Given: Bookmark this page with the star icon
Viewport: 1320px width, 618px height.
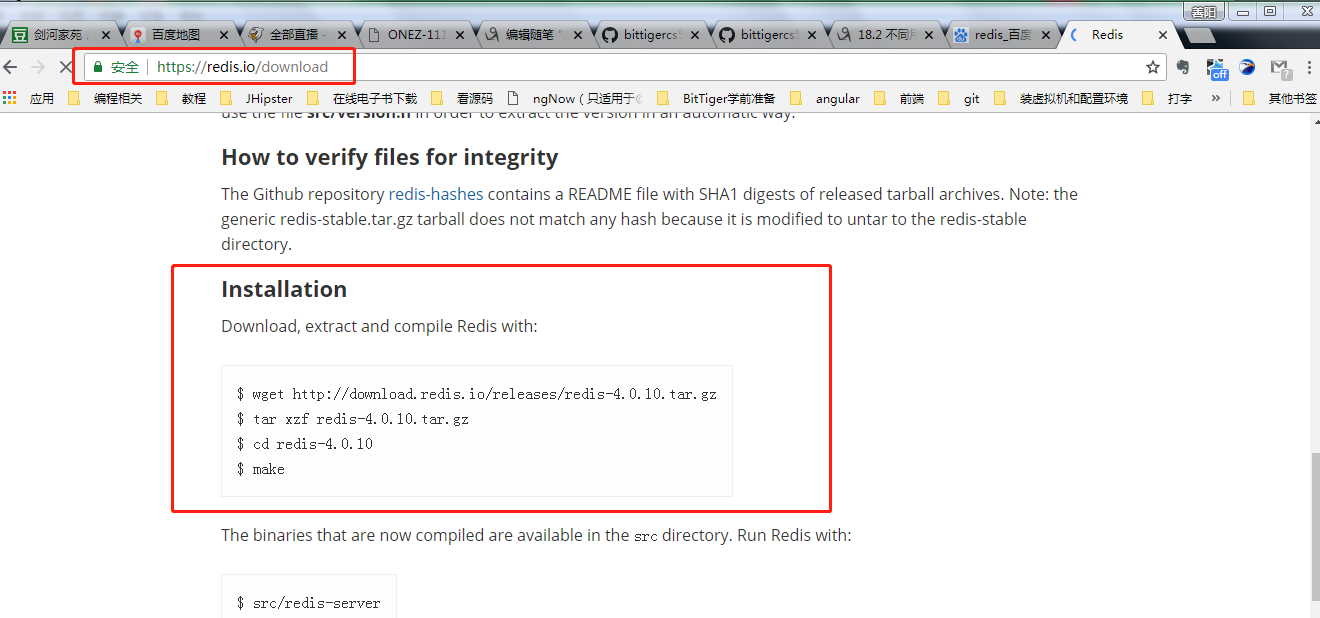Looking at the screenshot, I should pos(1153,67).
